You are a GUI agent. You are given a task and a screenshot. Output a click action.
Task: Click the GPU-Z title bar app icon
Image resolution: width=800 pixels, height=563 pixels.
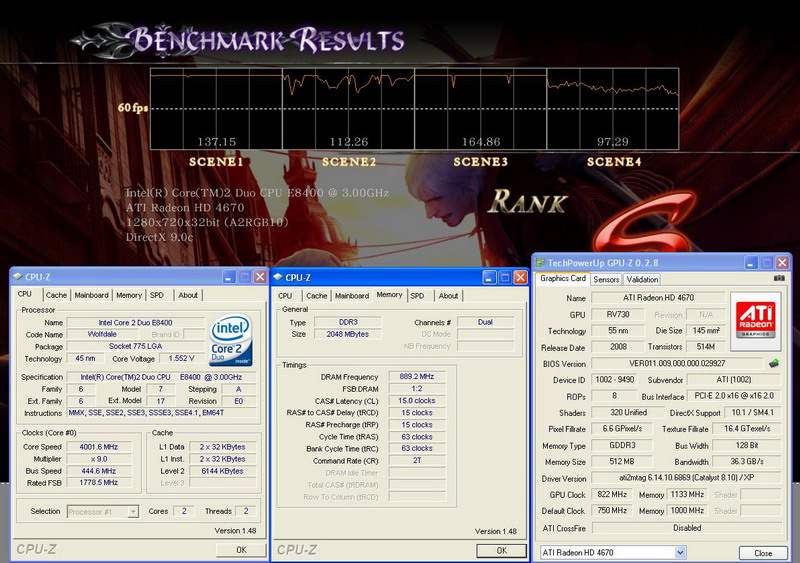coord(540,263)
